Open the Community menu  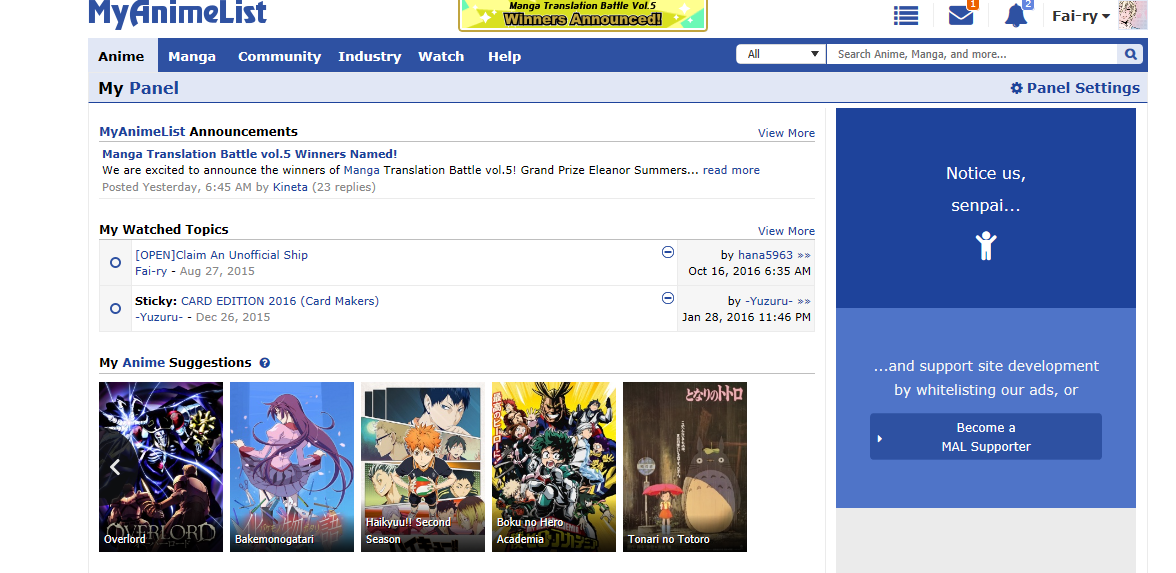point(279,56)
